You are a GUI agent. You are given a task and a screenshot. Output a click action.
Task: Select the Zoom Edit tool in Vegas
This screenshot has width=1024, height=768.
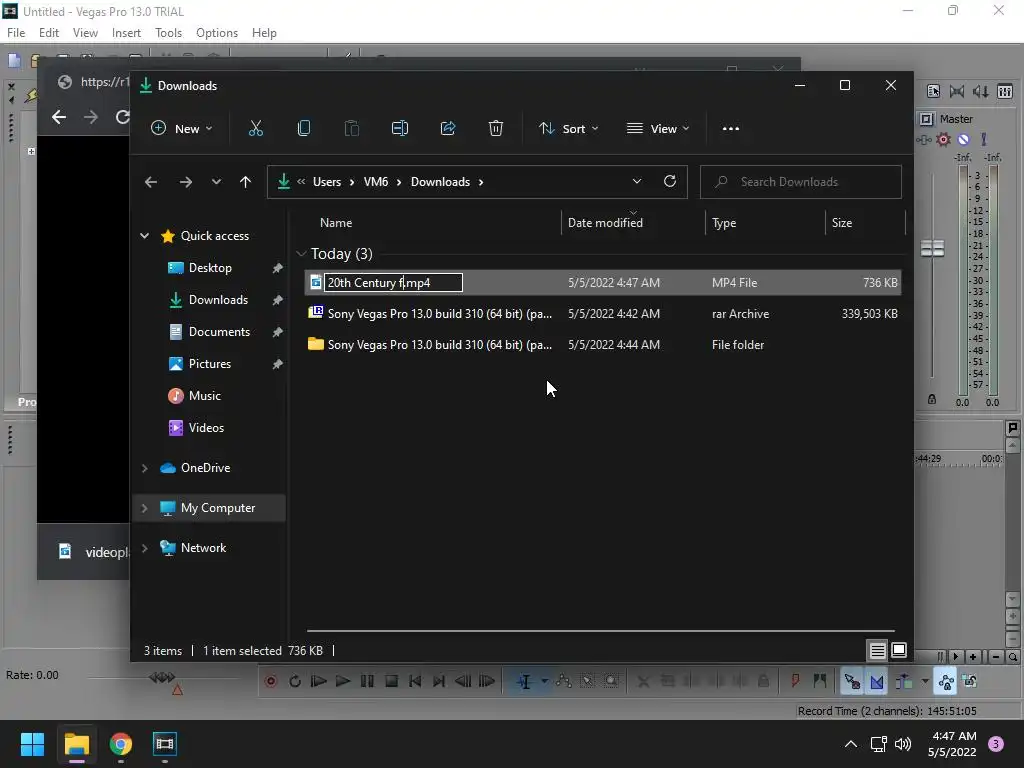tap(611, 682)
